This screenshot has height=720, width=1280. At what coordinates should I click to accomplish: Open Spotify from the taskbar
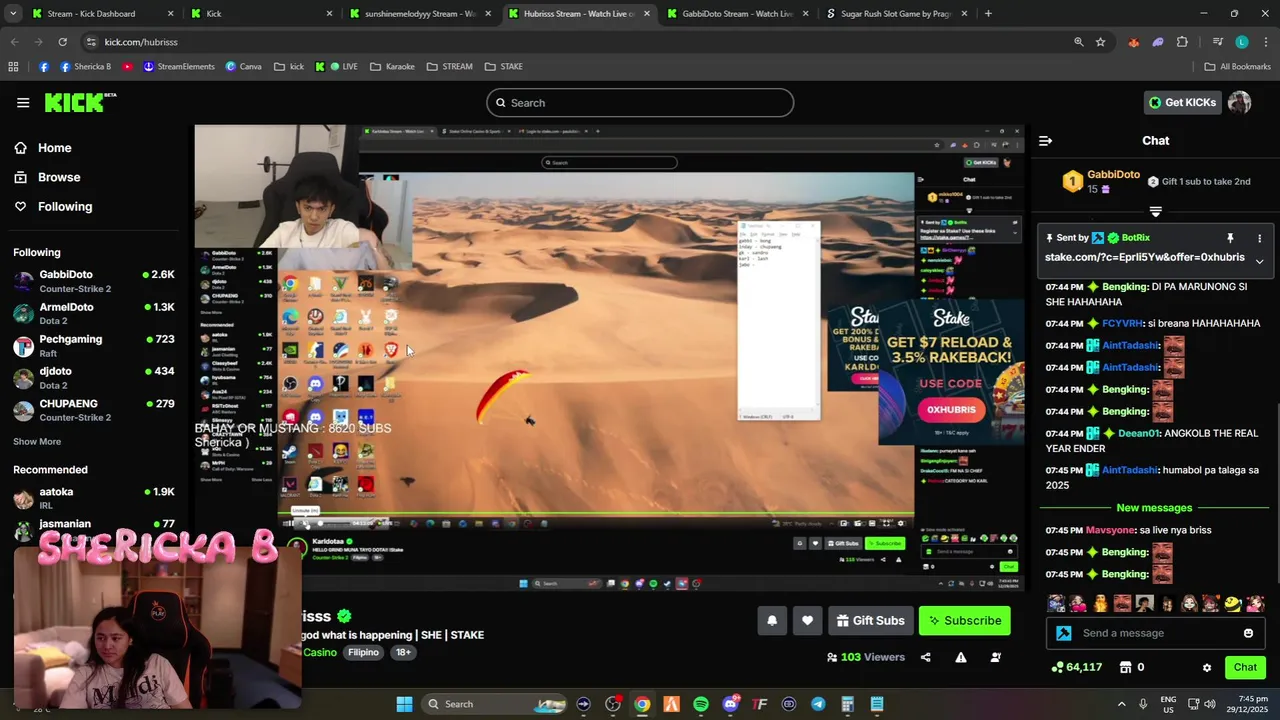click(701, 704)
